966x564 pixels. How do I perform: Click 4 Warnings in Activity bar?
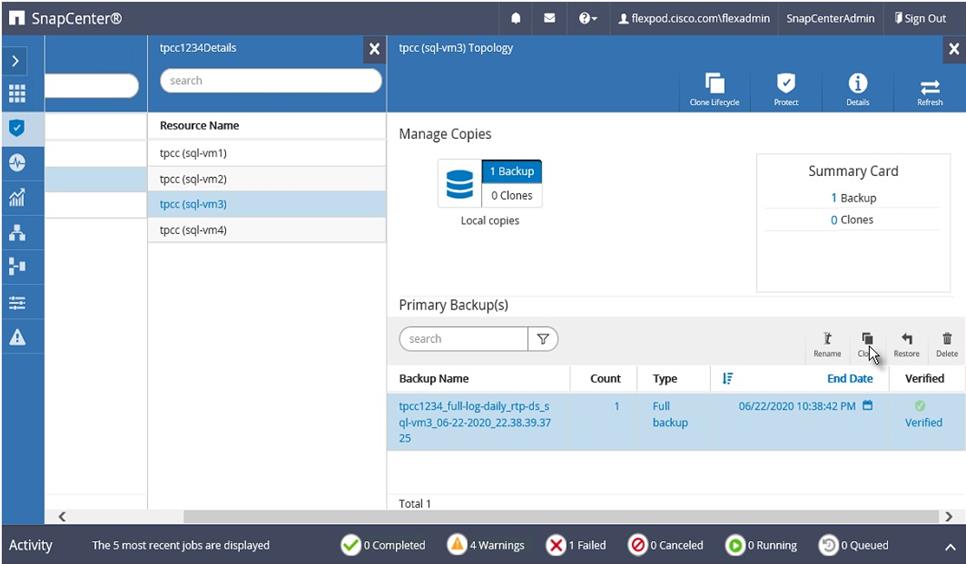click(x=486, y=545)
